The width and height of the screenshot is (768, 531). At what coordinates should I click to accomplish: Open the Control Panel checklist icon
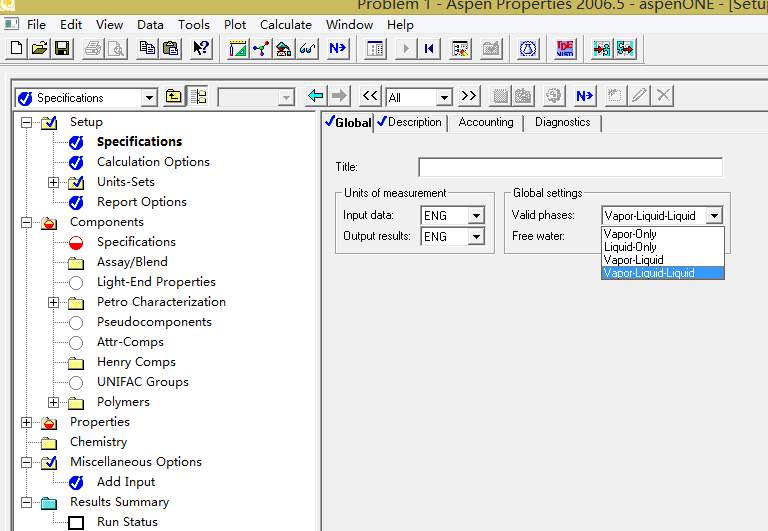tap(460, 48)
